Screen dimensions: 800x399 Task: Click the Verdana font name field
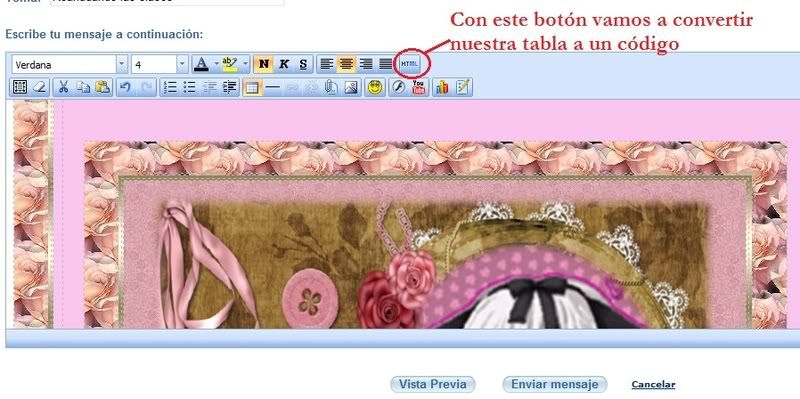coord(64,65)
